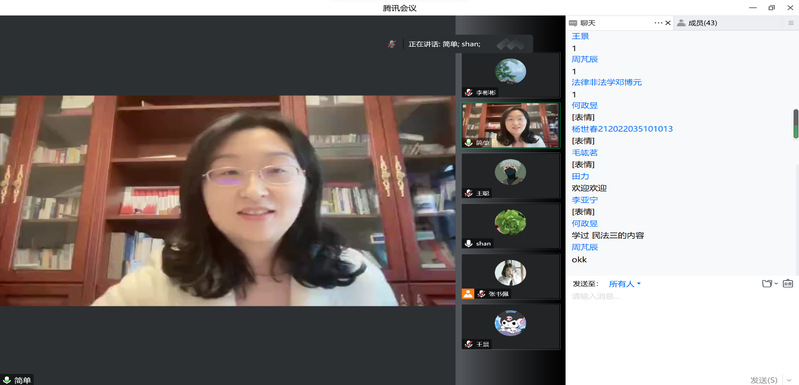Select the 聊天 chat tab
The height and width of the screenshot is (385, 799).
[x=582, y=23]
